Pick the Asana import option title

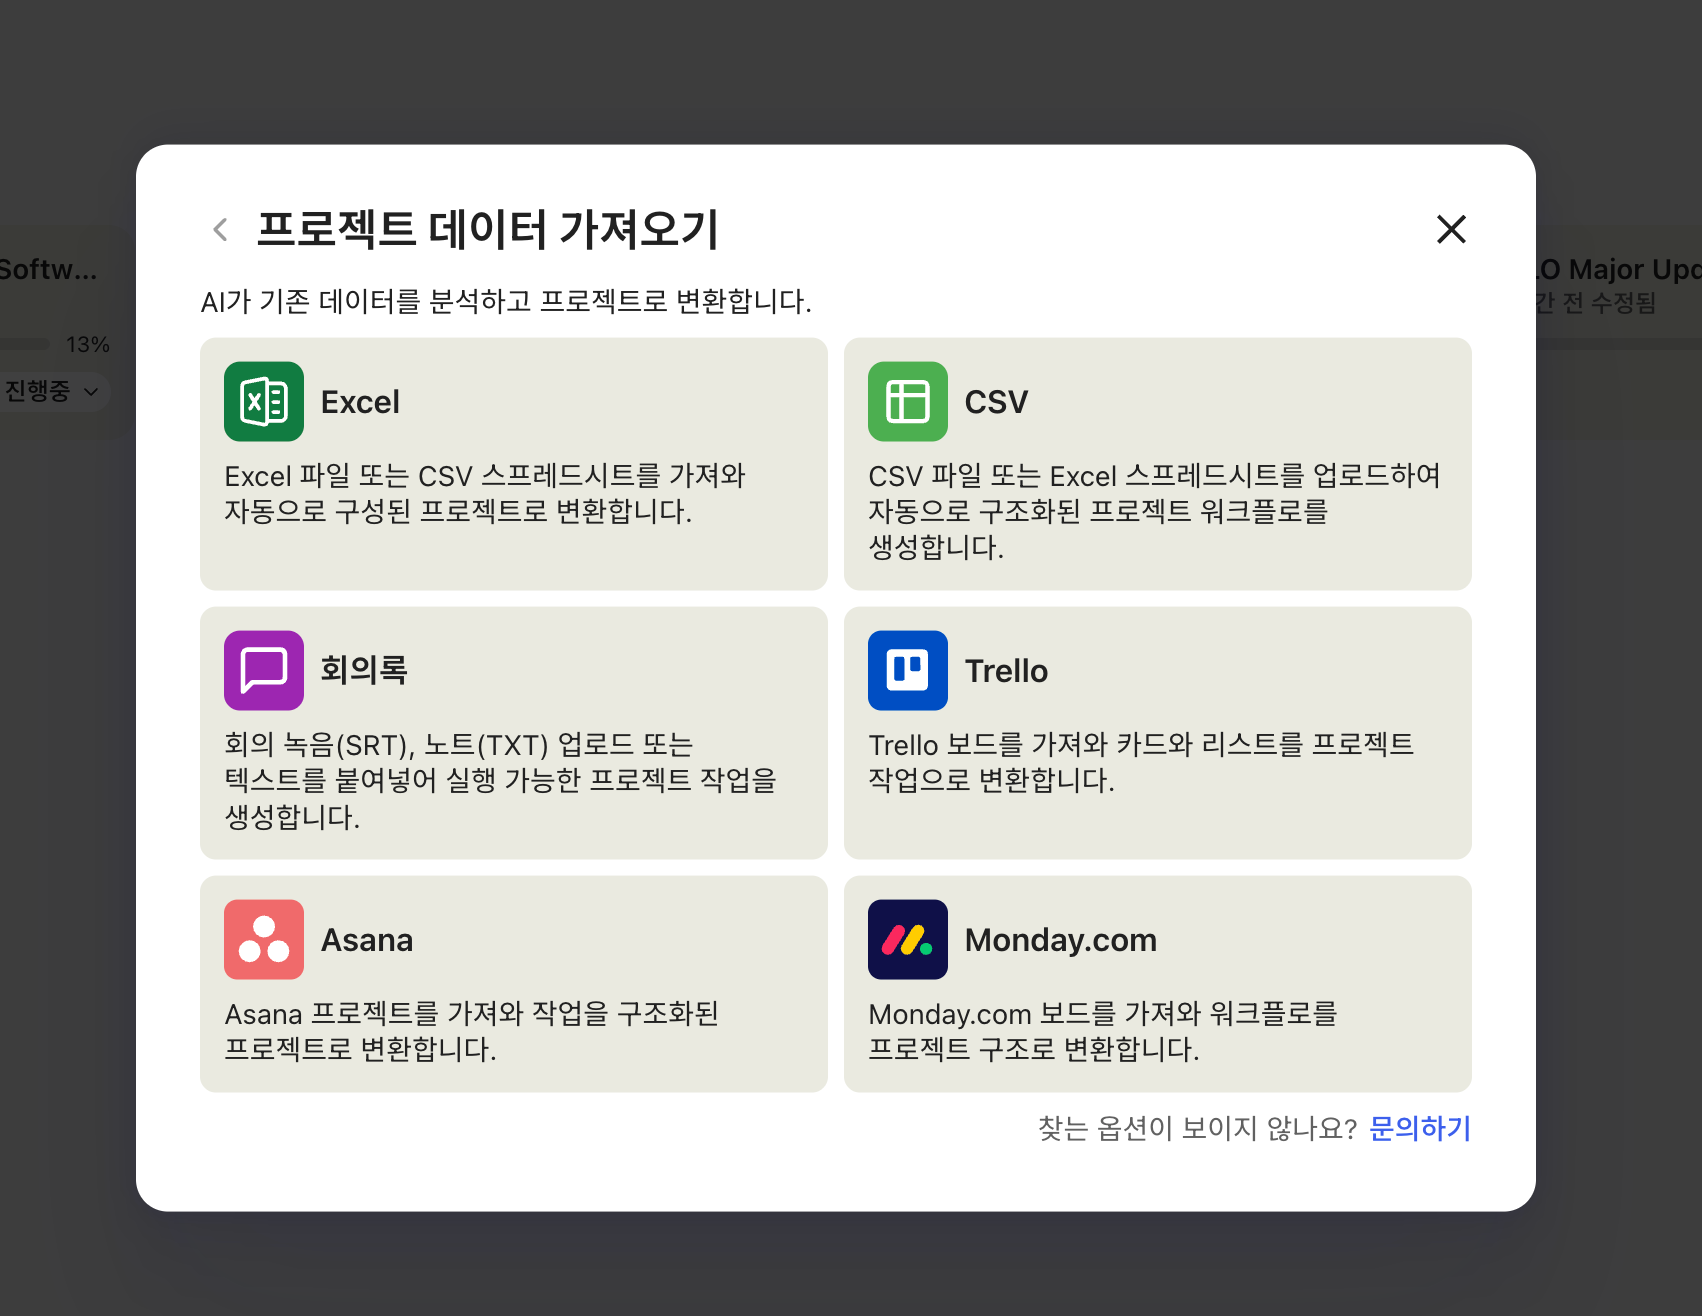tap(367, 940)
